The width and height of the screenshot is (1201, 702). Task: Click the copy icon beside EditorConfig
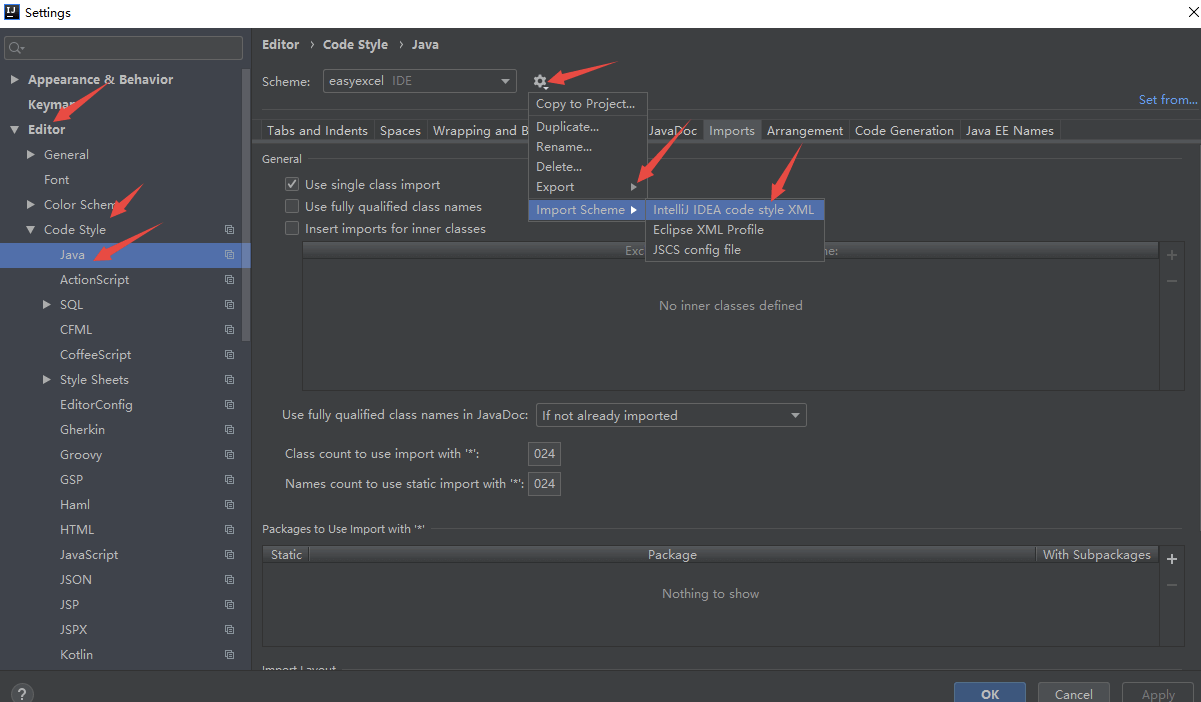click(x=230, y=405)
